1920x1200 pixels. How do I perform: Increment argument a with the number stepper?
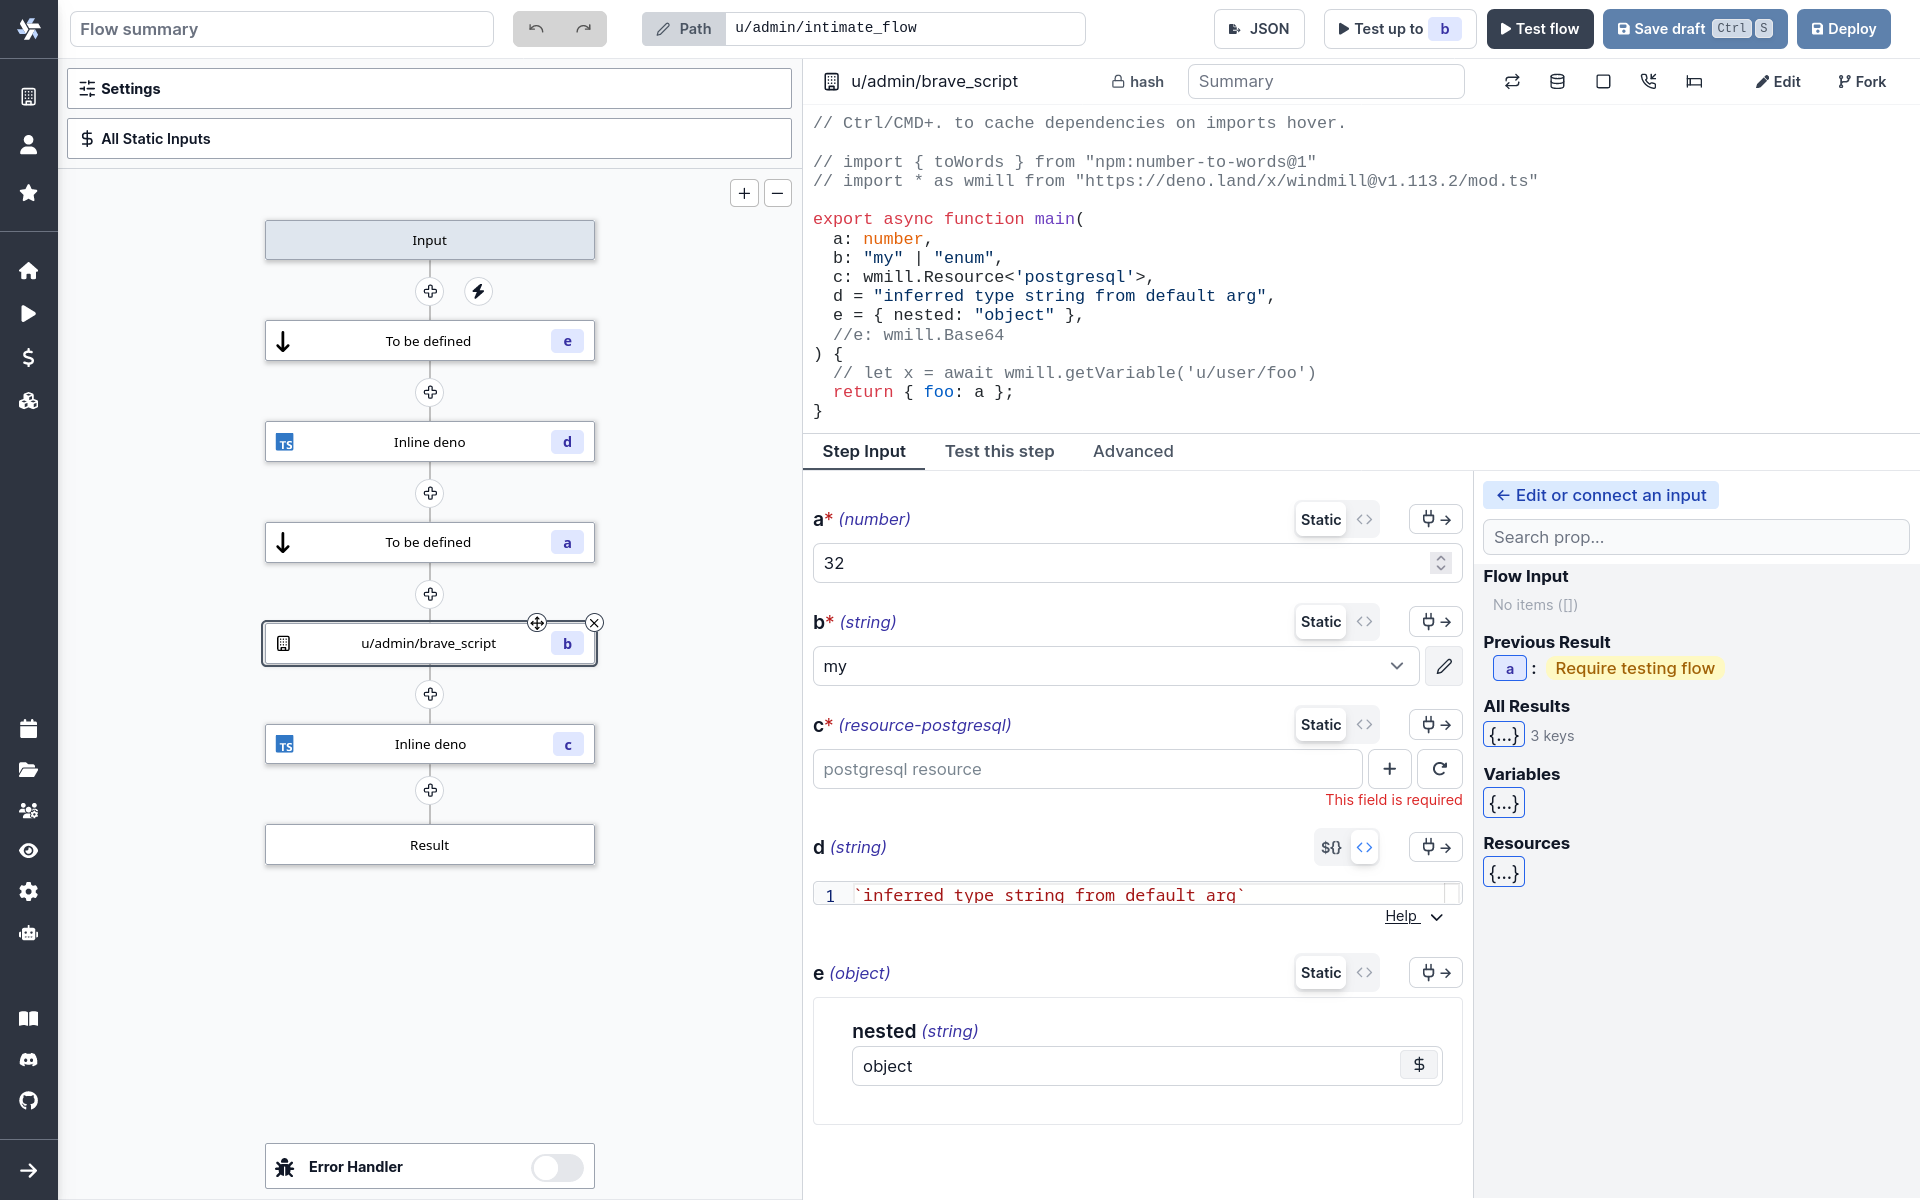pyautogui.click(x=1439, y=557)
